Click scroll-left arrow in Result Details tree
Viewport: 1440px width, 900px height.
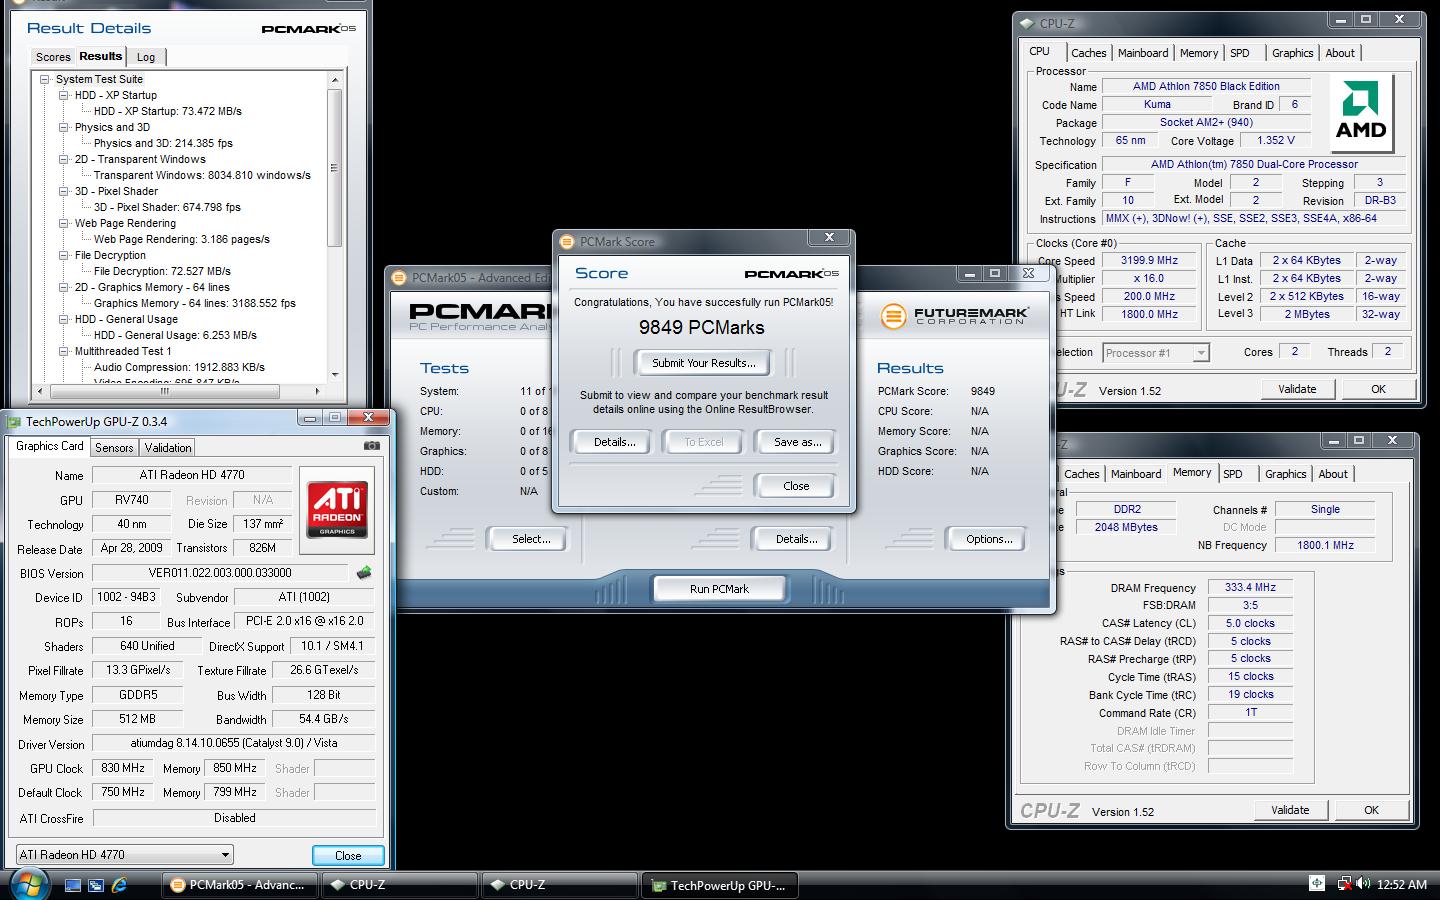click(x=40, y=391)
